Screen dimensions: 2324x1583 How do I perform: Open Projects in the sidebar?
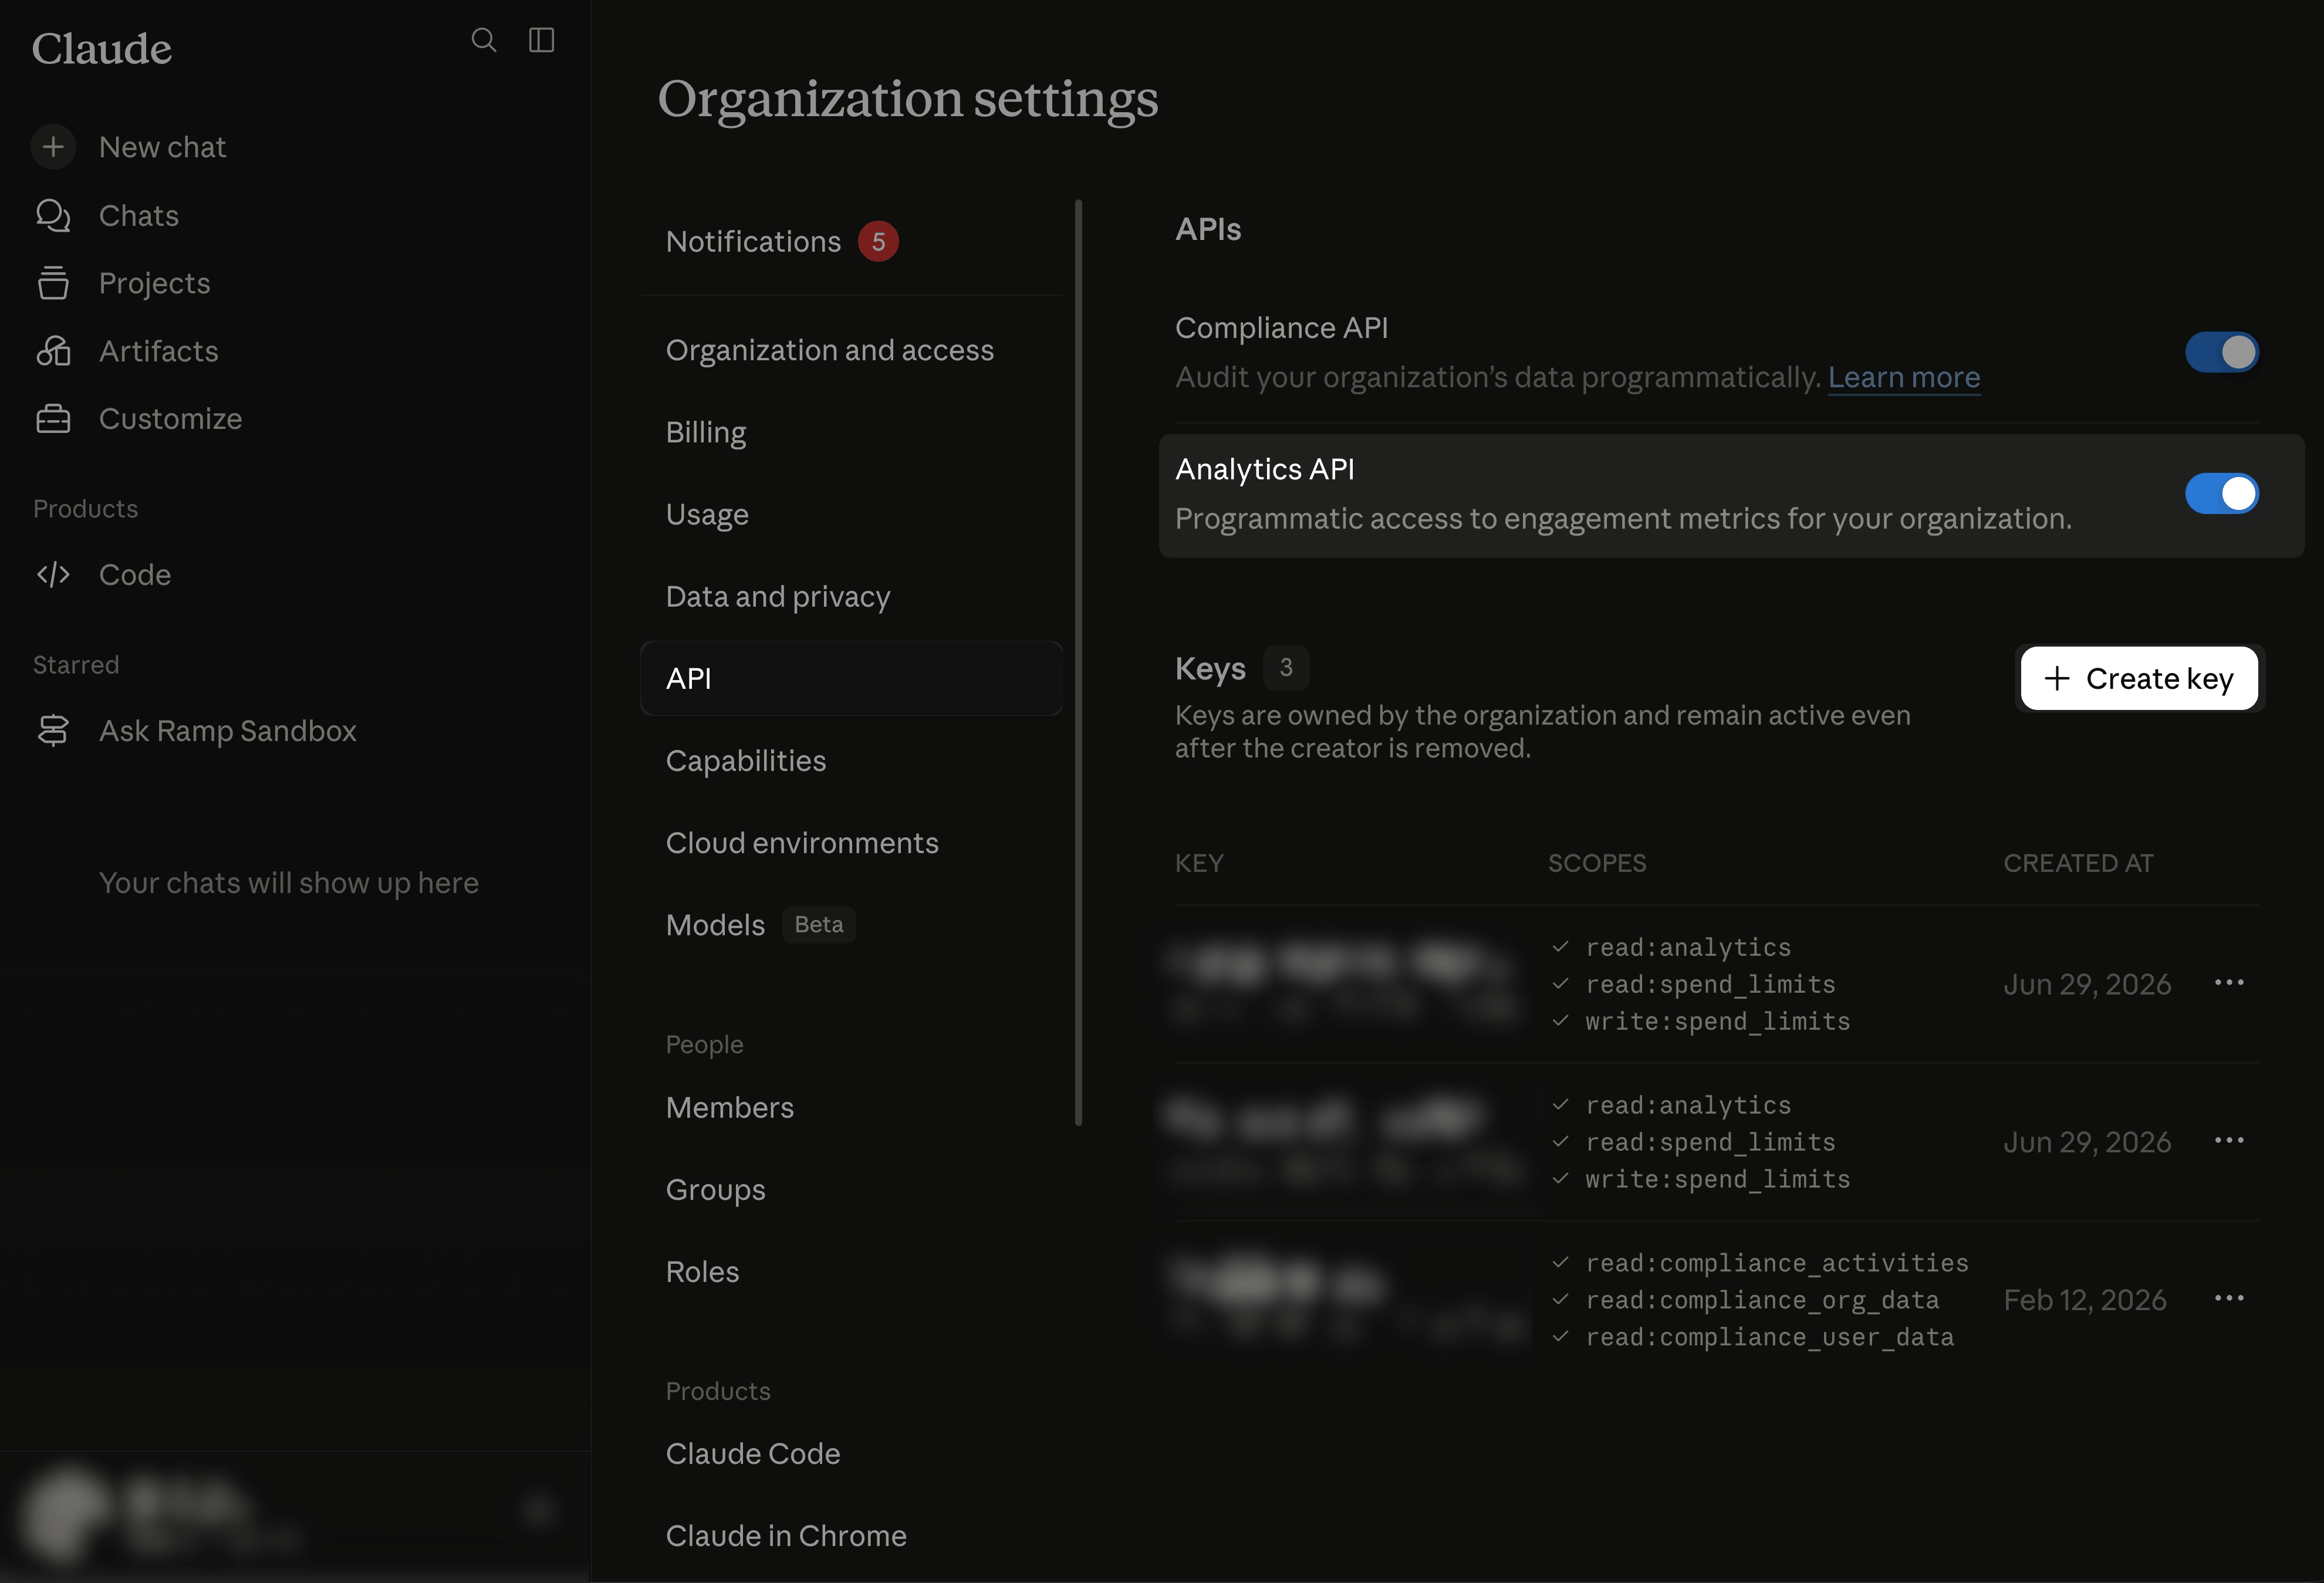click(155, 283)
